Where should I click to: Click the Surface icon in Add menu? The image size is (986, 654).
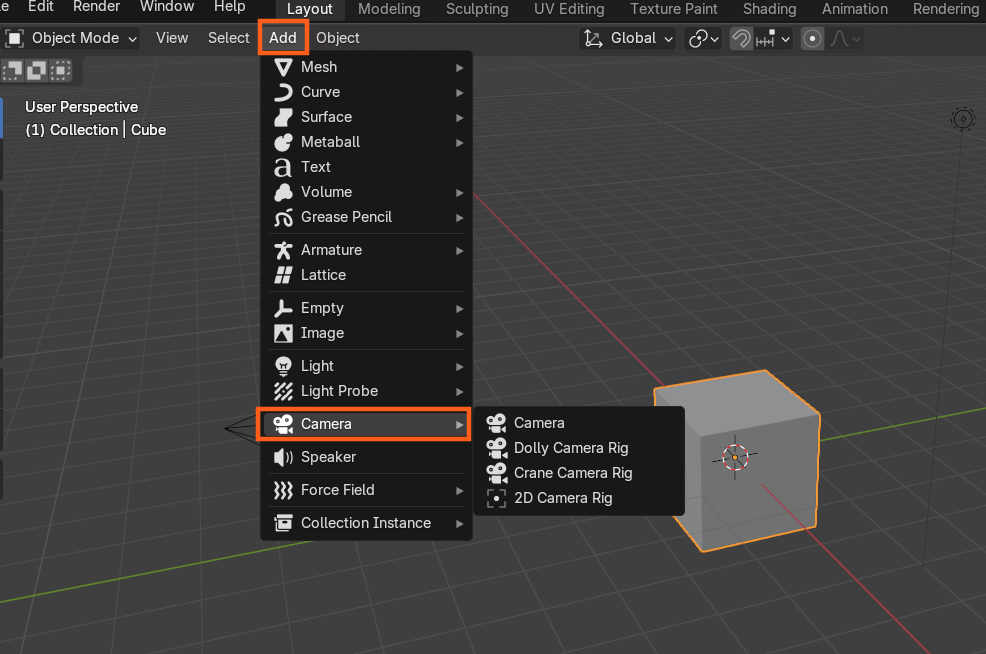pyautogui.click(x=283, y=117)
